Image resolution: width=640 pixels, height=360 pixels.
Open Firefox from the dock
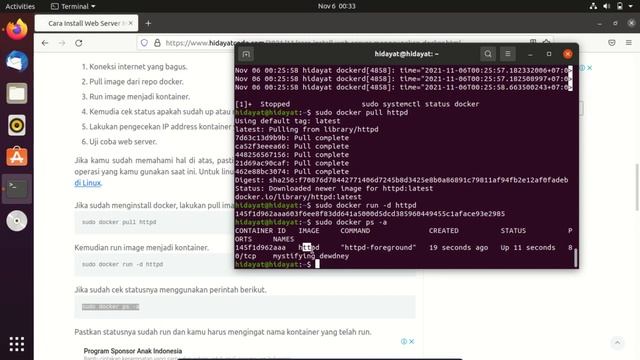pyautogui.click(x=17, y=30)
